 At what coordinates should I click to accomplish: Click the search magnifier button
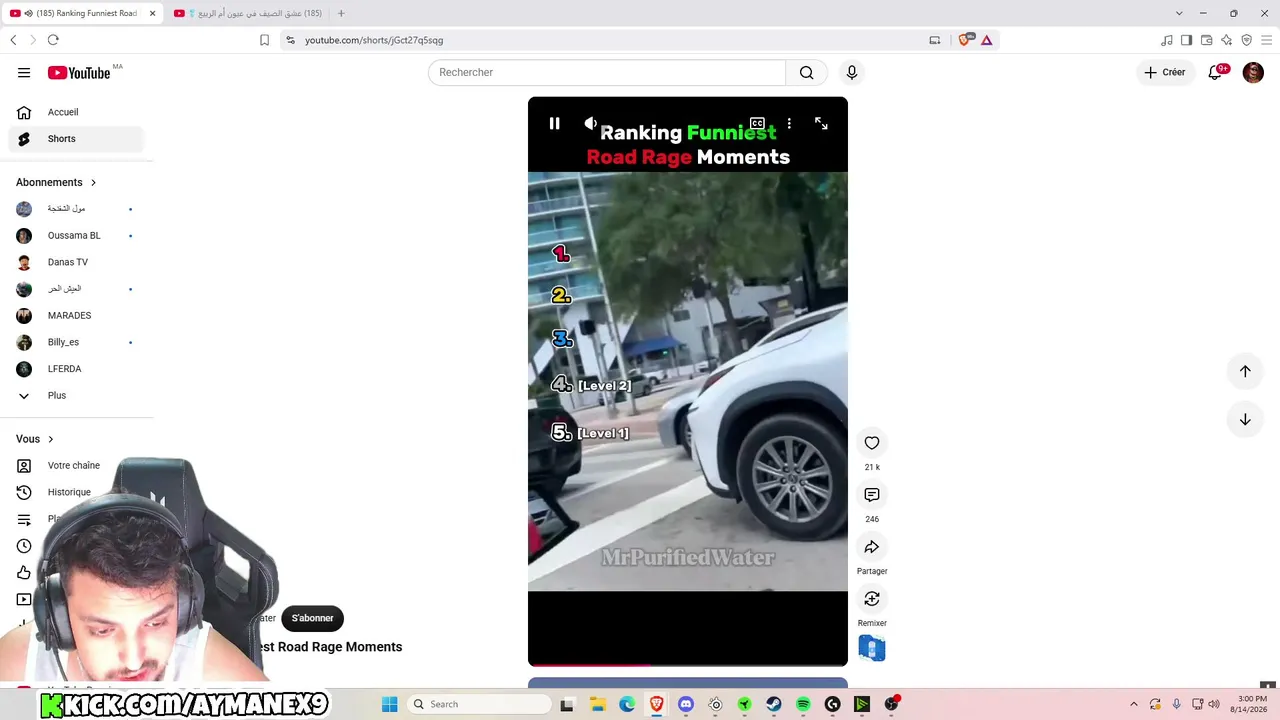click(806, 72)
